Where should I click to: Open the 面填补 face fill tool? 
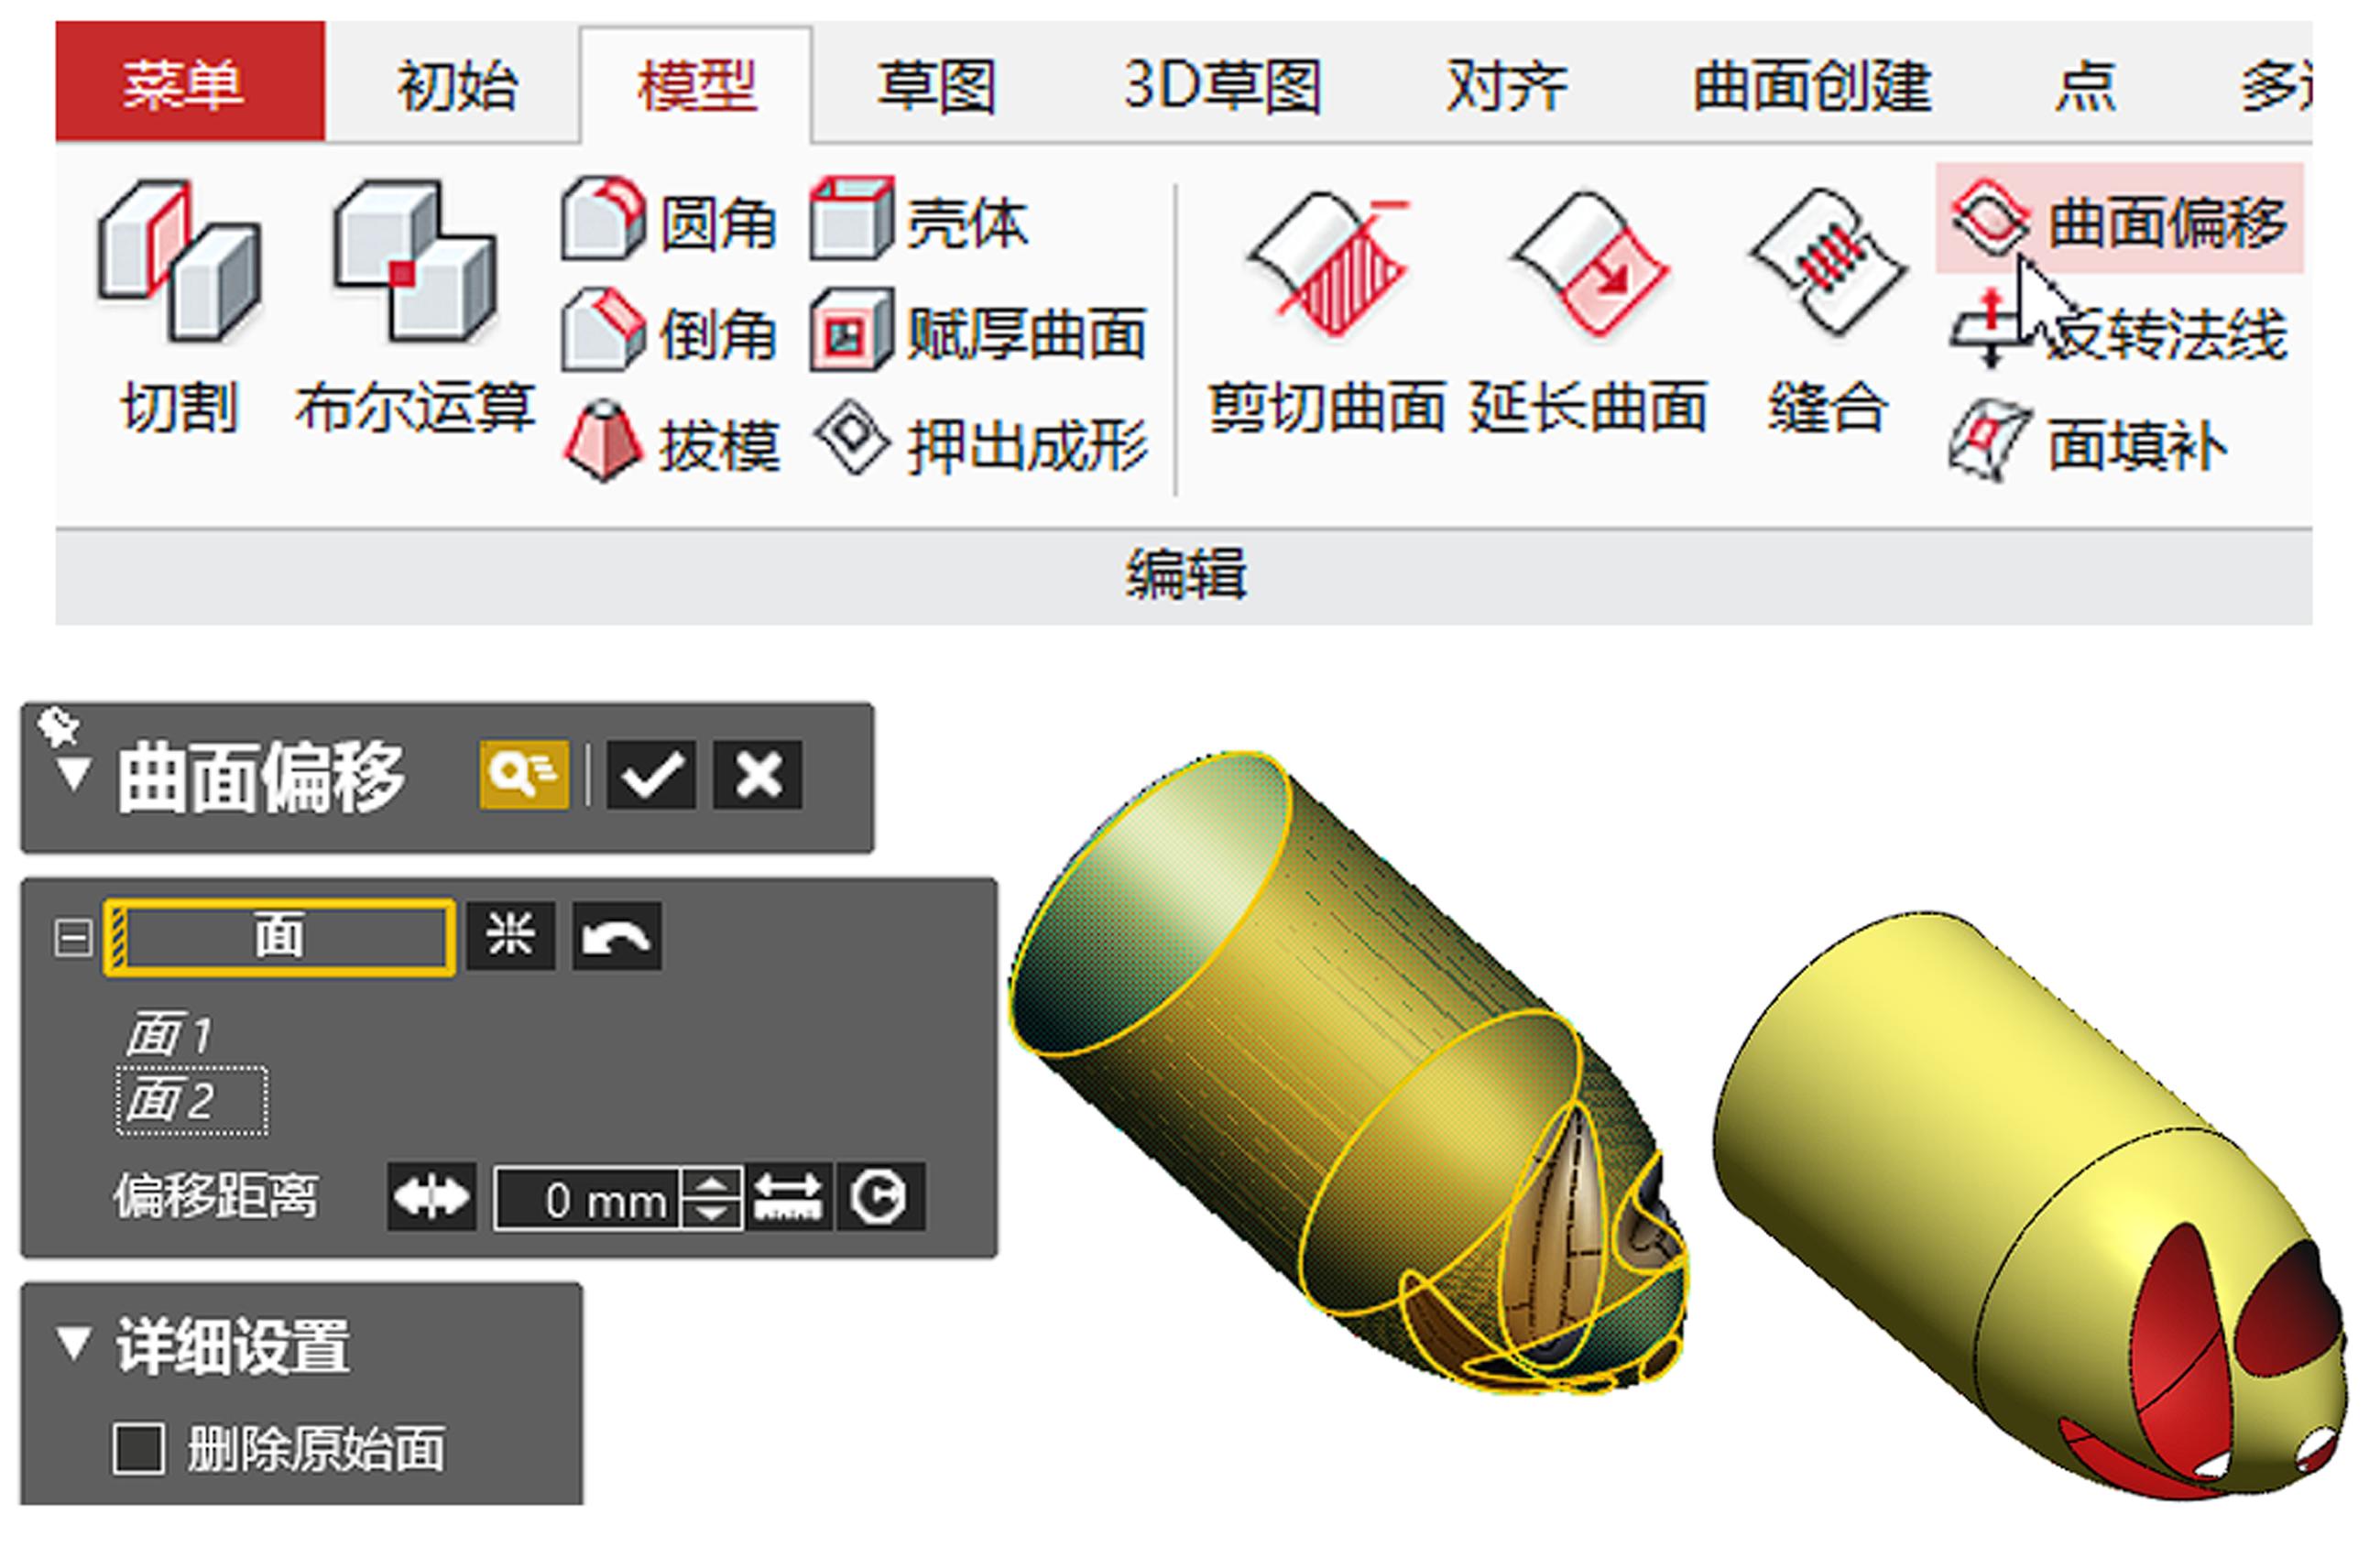point(2088,444)
